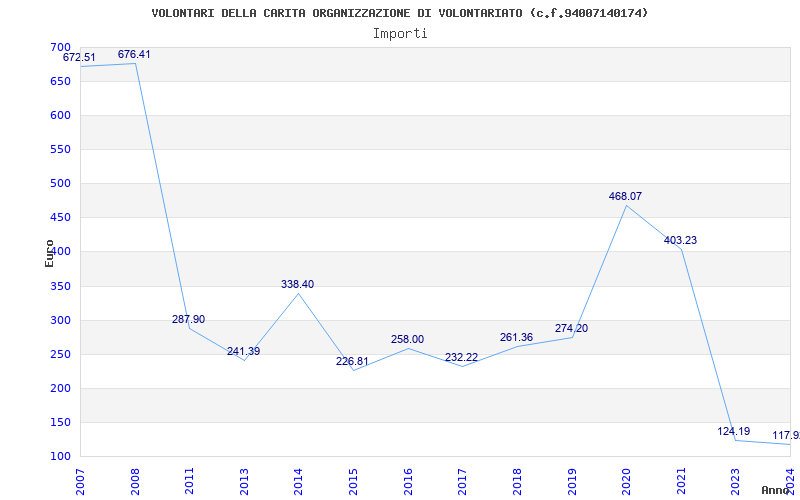Click the 'Anno' x-axis title
Image resolution: width=800 pixels, height=500 pixels.
coord(776,490)
